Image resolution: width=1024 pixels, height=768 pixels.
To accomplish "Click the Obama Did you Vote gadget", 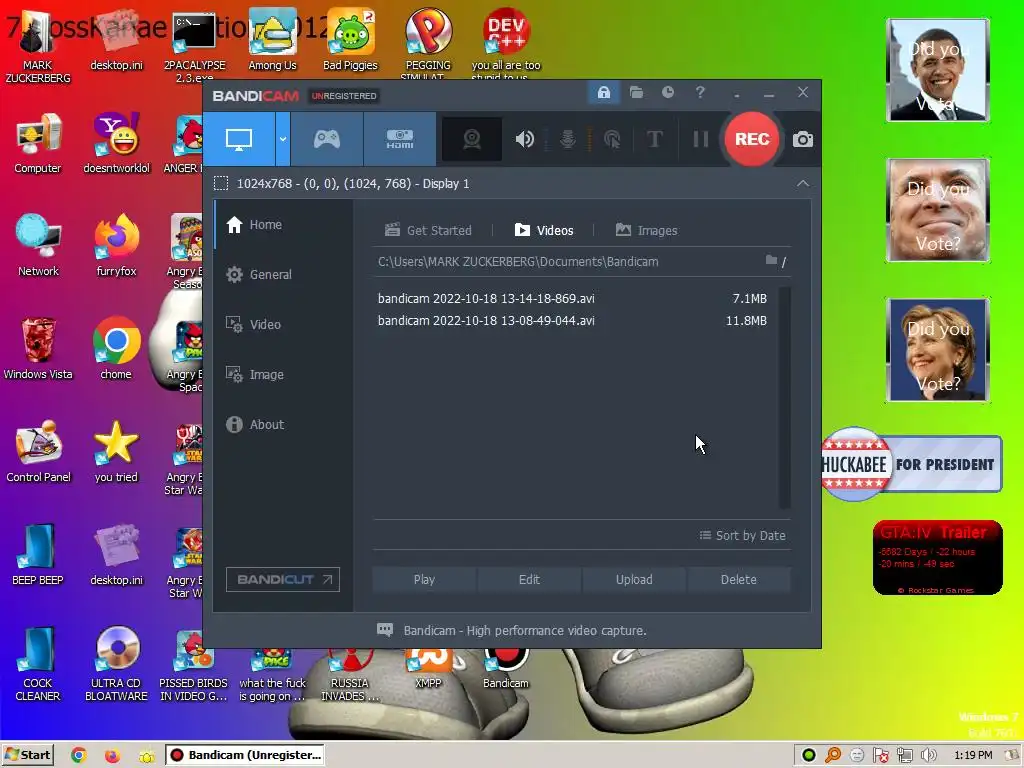I will [938, 70].
